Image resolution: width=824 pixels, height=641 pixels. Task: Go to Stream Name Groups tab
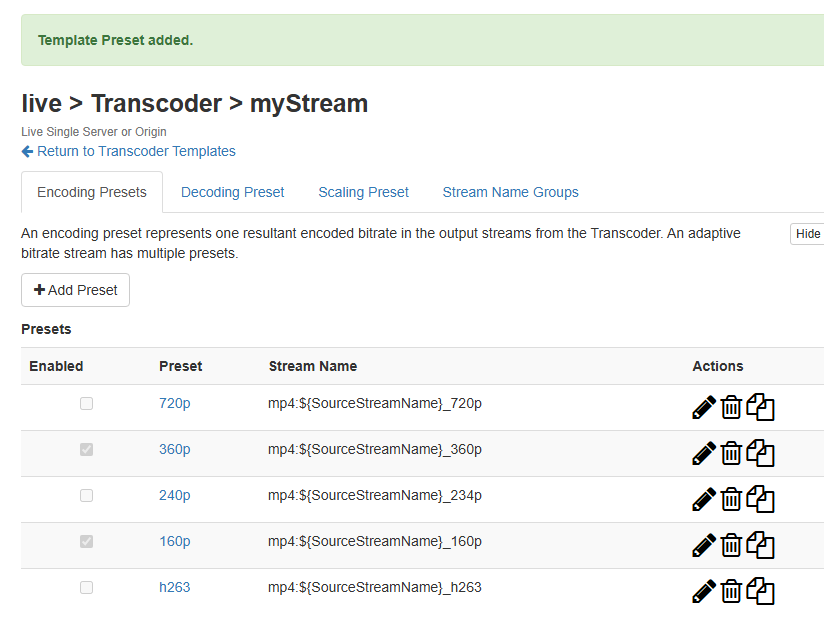pos(510,192)
